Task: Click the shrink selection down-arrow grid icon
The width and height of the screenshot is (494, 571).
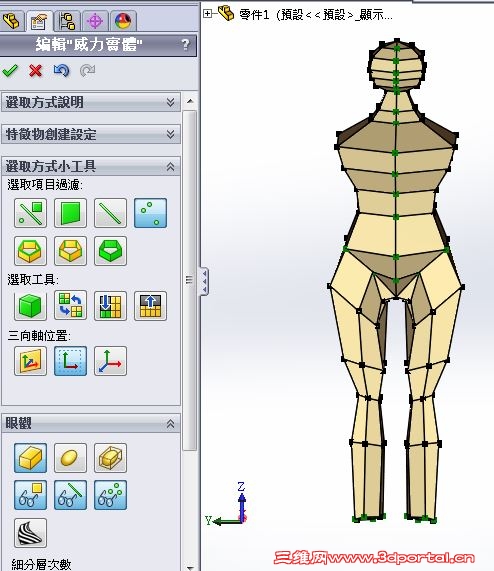Action: coord(110,306)
